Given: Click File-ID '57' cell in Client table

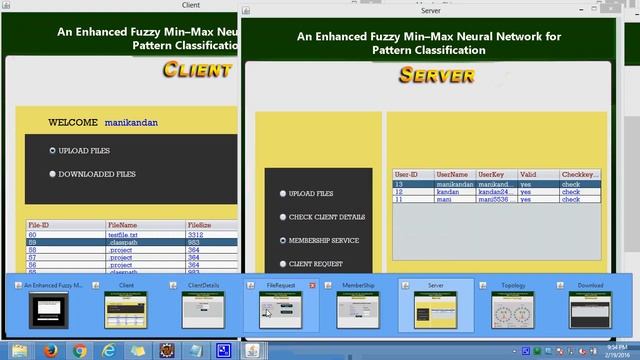Looking at the screenshot, I should tap(66, 258).
